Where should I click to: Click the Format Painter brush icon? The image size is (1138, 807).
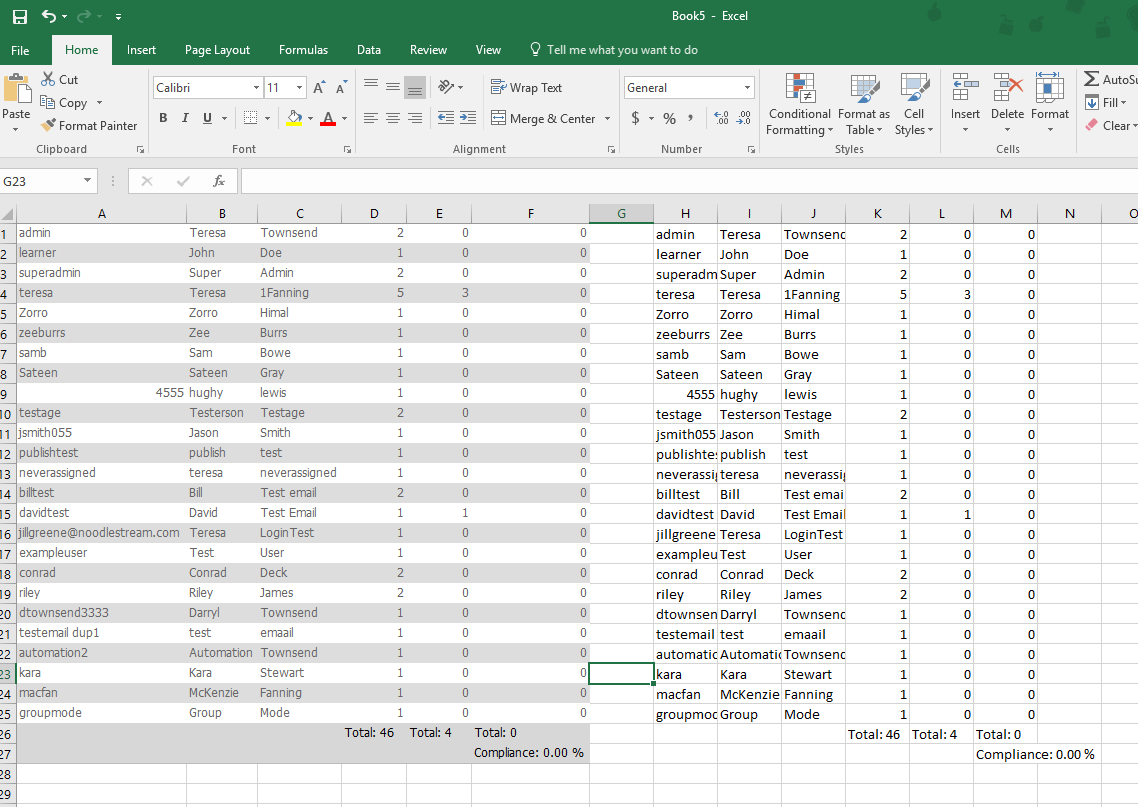48,126
